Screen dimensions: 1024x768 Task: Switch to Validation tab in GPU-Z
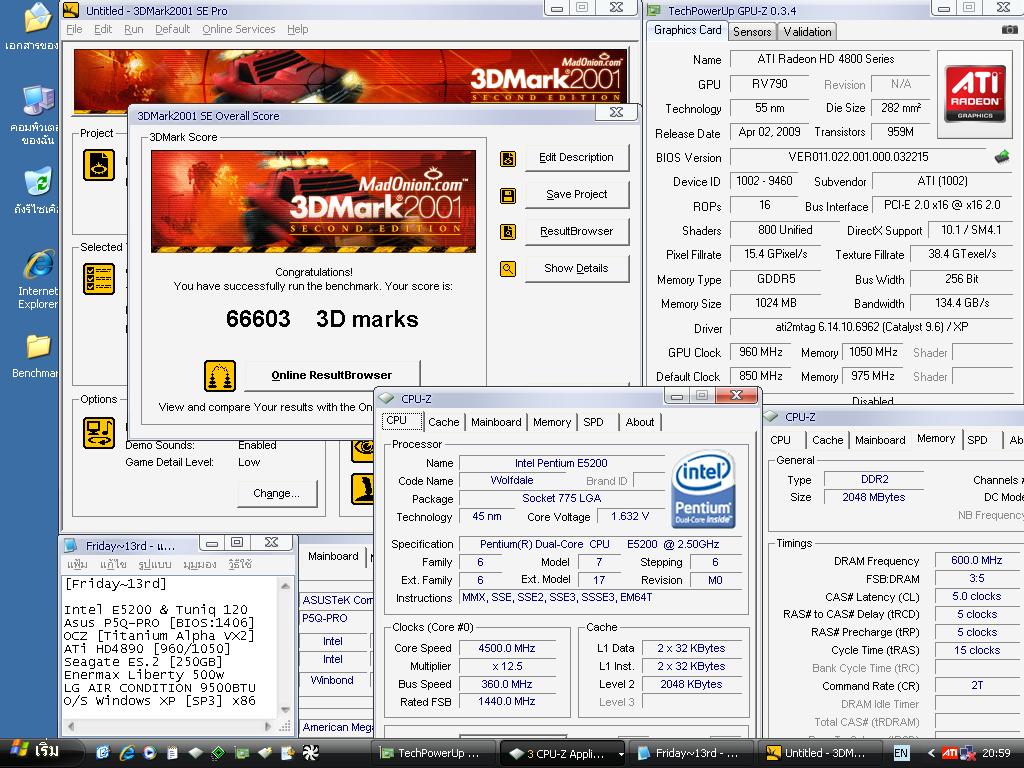coord(807,31)
